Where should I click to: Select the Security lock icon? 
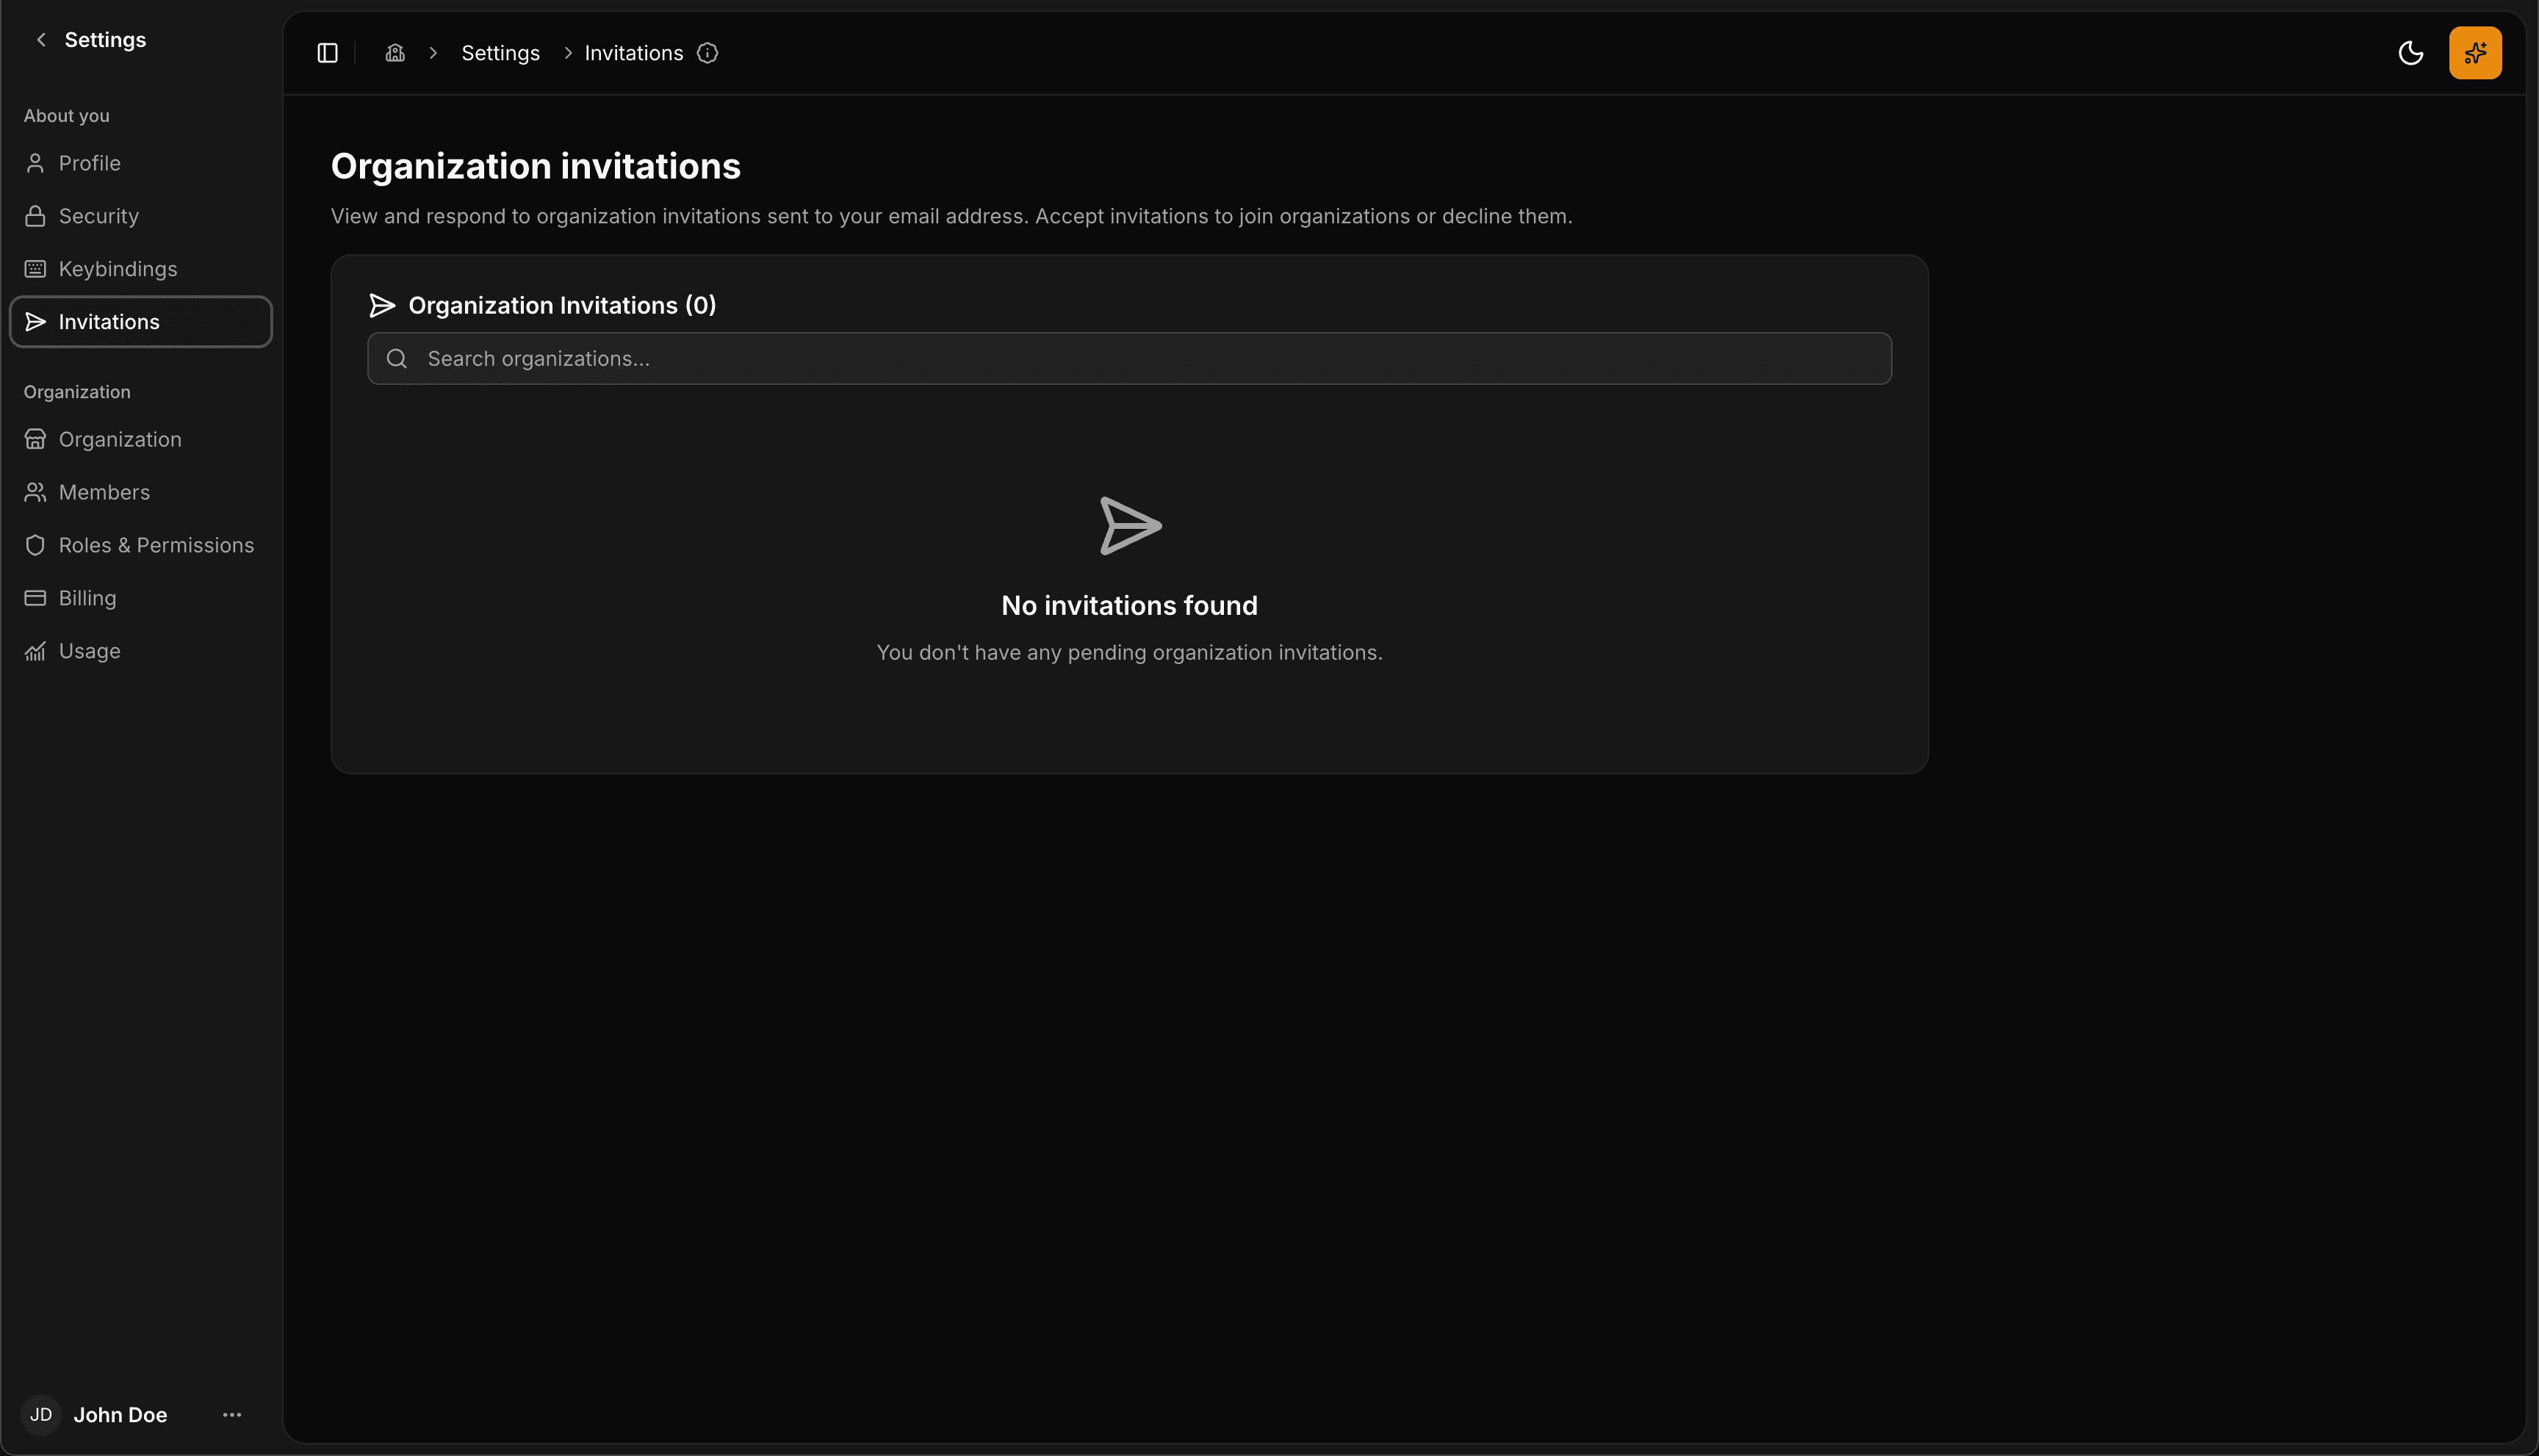point(35,215)
